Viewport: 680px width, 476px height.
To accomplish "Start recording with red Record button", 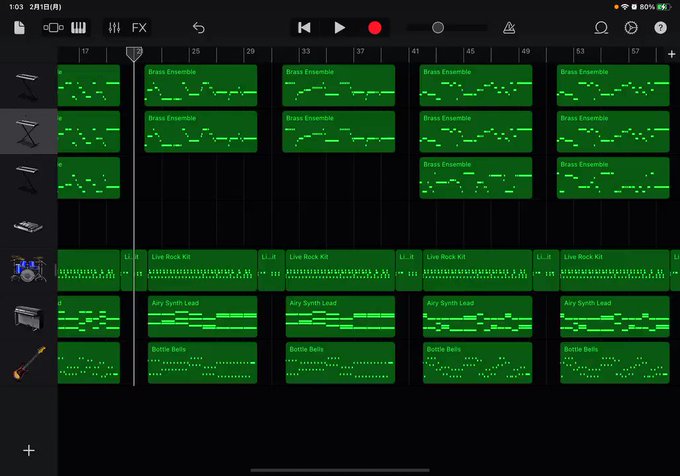I will [375, 28].
